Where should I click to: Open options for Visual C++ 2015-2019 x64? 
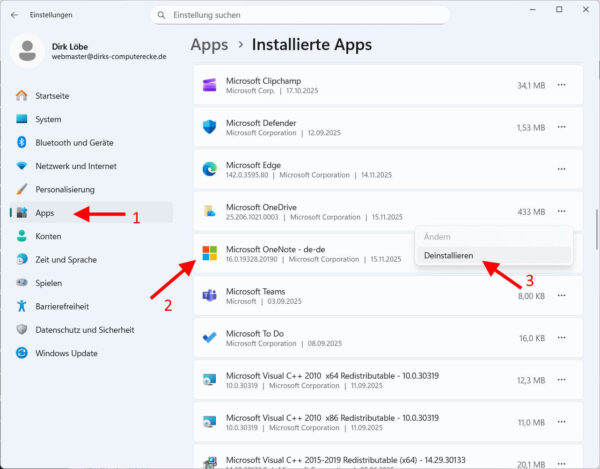(561, 464)
